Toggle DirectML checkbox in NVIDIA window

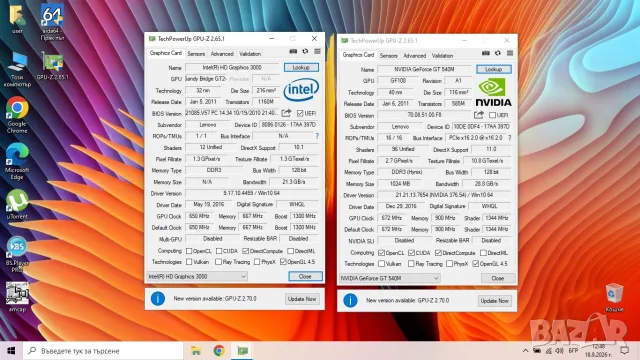pos(483,253)
